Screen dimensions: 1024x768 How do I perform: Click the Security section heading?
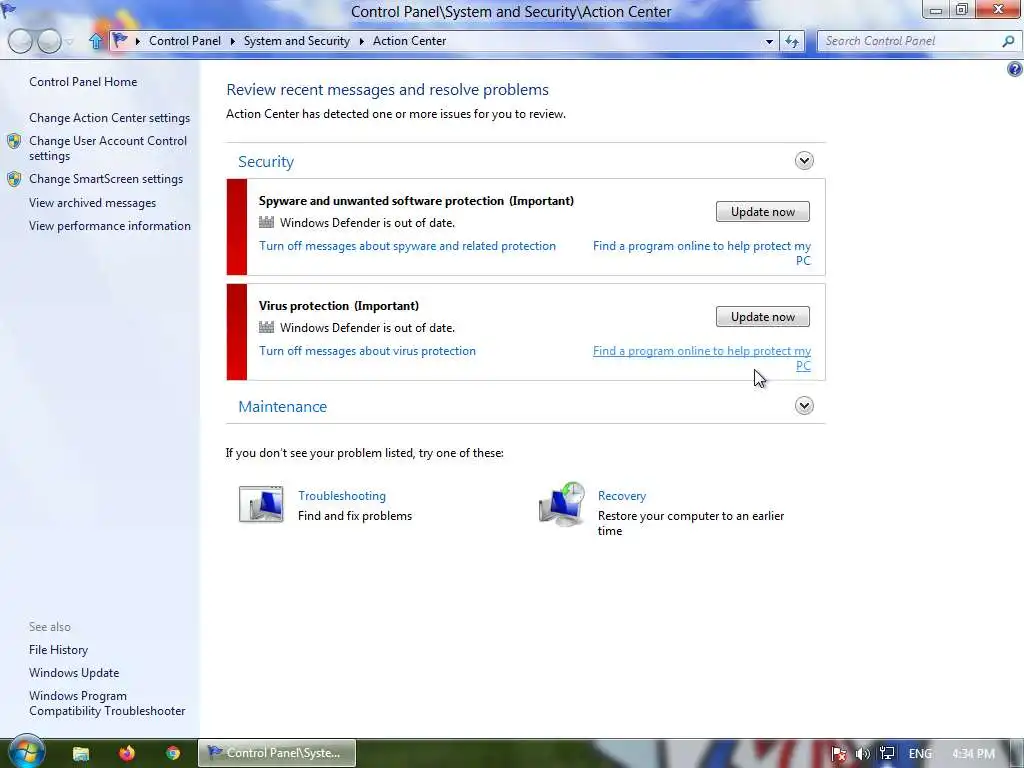point(266,161)
